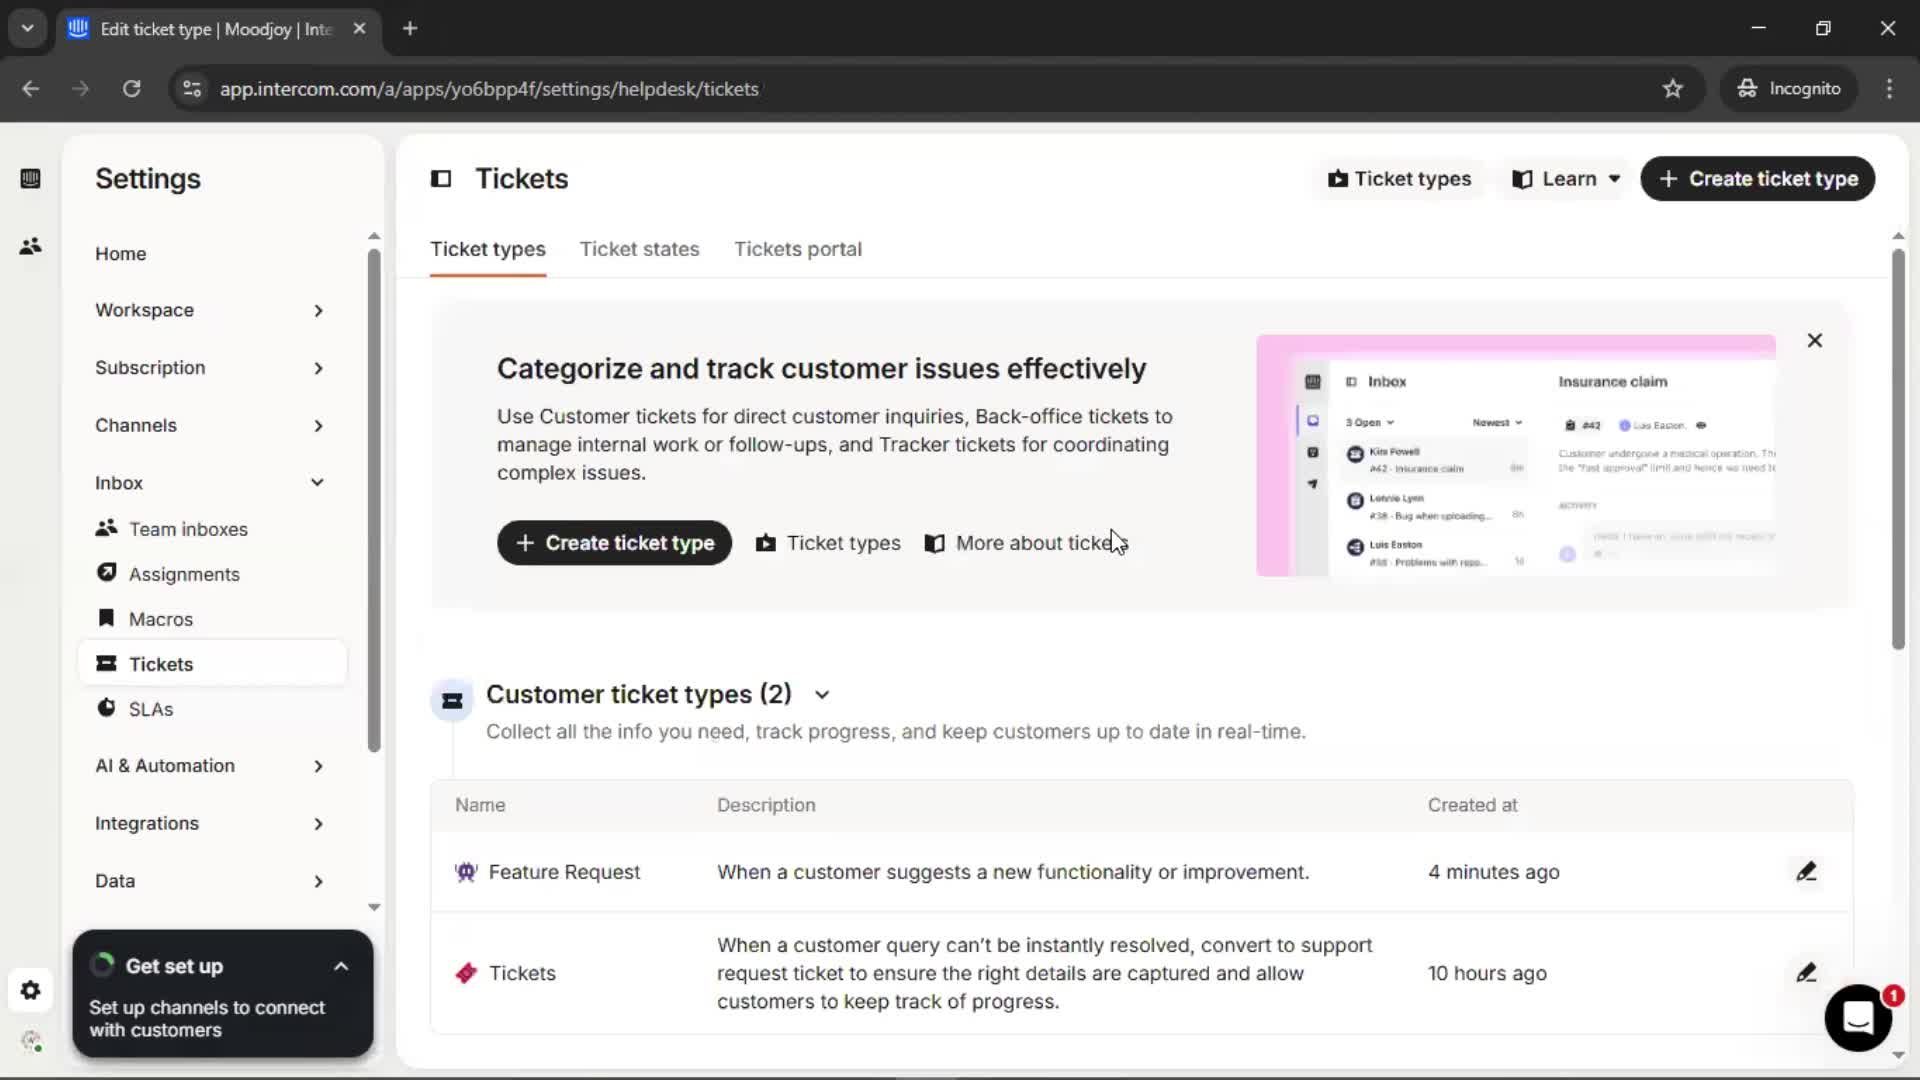Open a new browser tab
Image resolution: width=1920 pixels, height=1080 pixels.
410,29
